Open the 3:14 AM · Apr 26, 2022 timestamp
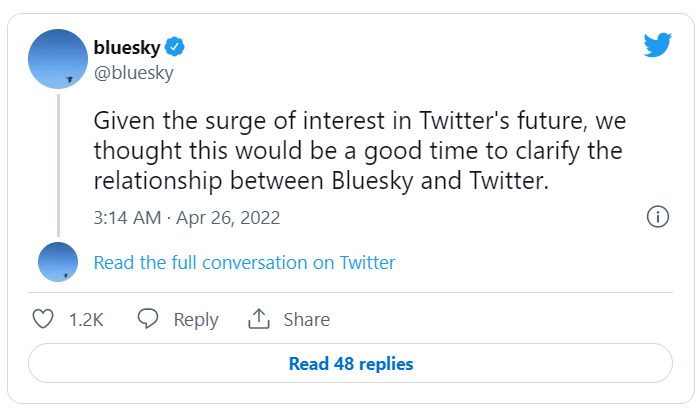The width and height of the screenshot is (697, 411). pos(187,217)
